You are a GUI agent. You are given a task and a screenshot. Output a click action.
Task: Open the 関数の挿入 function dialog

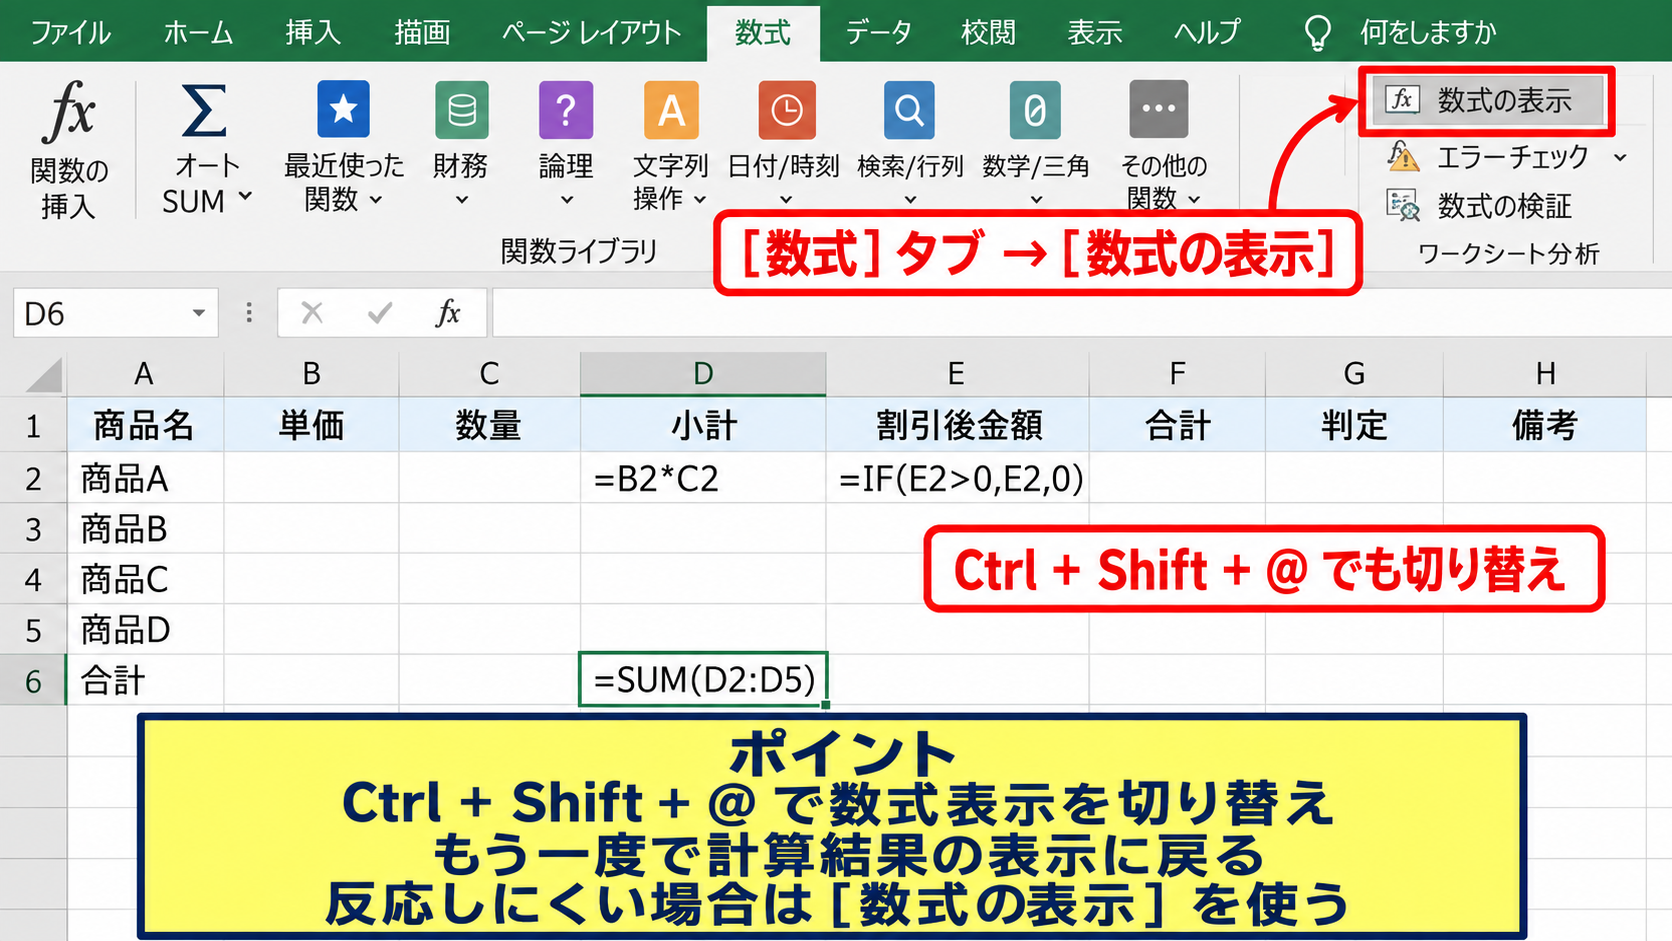pyautogui.click(x=68, y=148)
